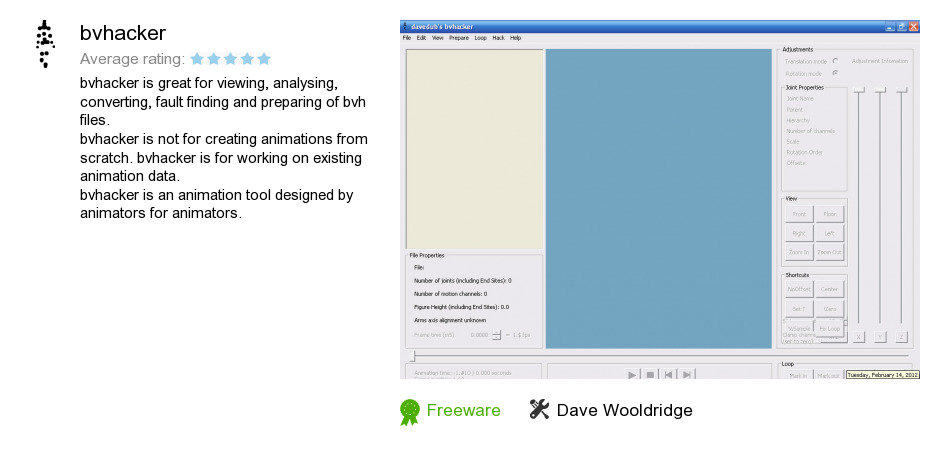The height and width of the screenshot is (456, 940).
Task: Open the Prepare menu
Action: (459, 38)
